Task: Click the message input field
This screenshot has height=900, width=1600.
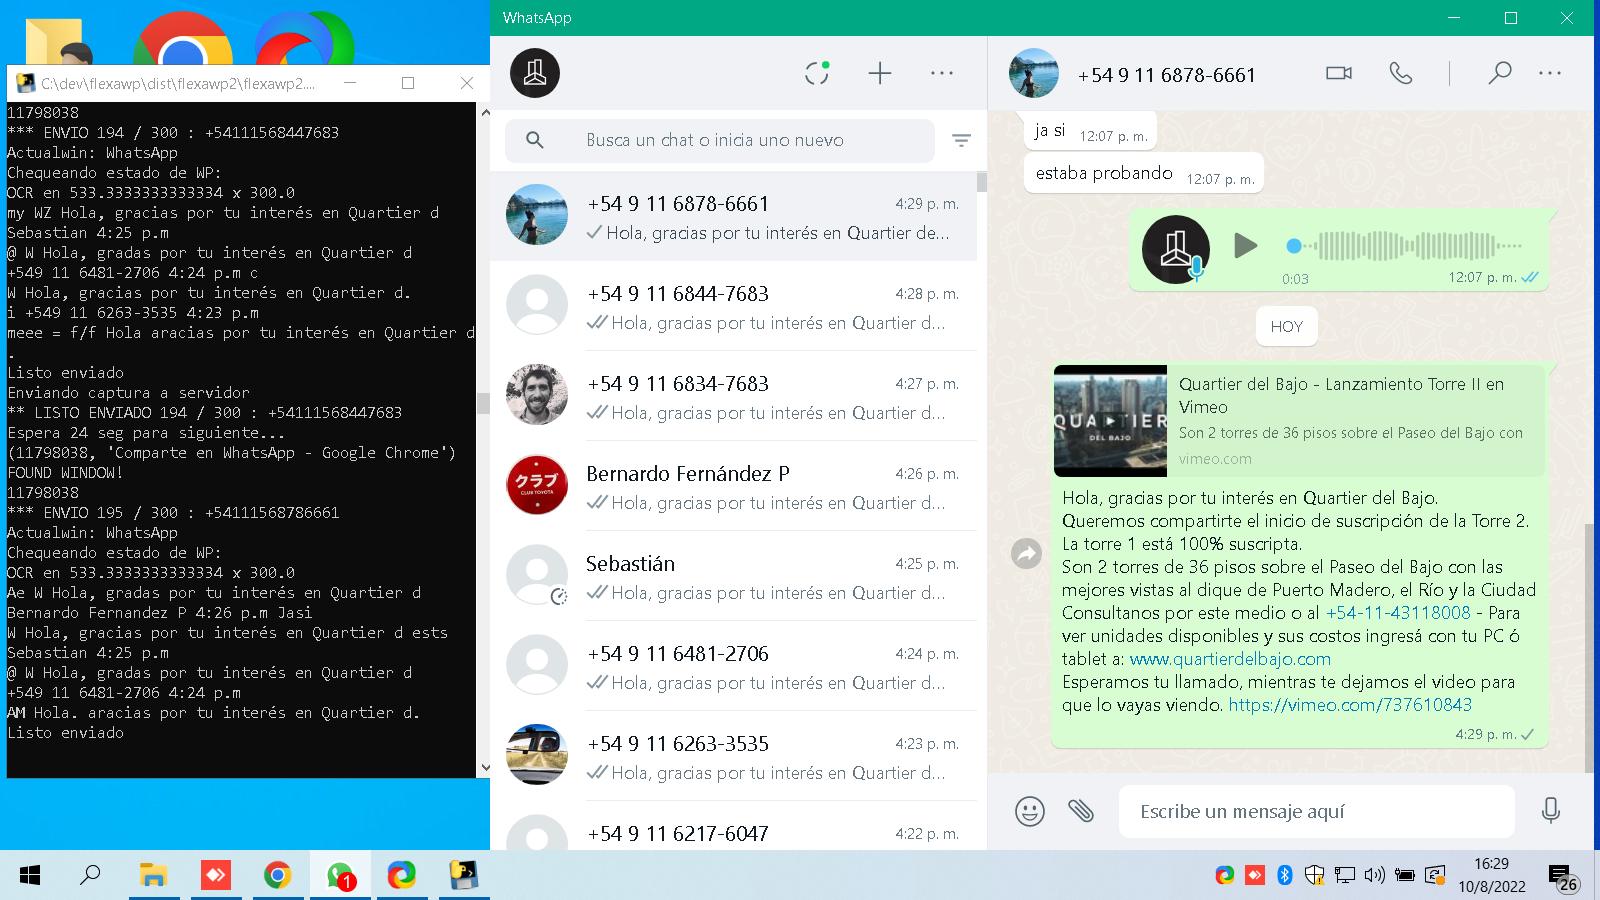Action: tap(1317, 811)
